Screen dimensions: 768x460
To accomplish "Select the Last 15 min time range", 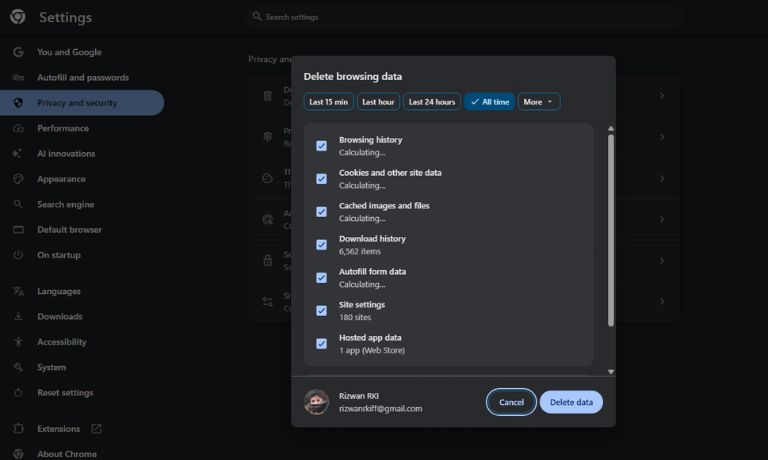I will (328, 102).
